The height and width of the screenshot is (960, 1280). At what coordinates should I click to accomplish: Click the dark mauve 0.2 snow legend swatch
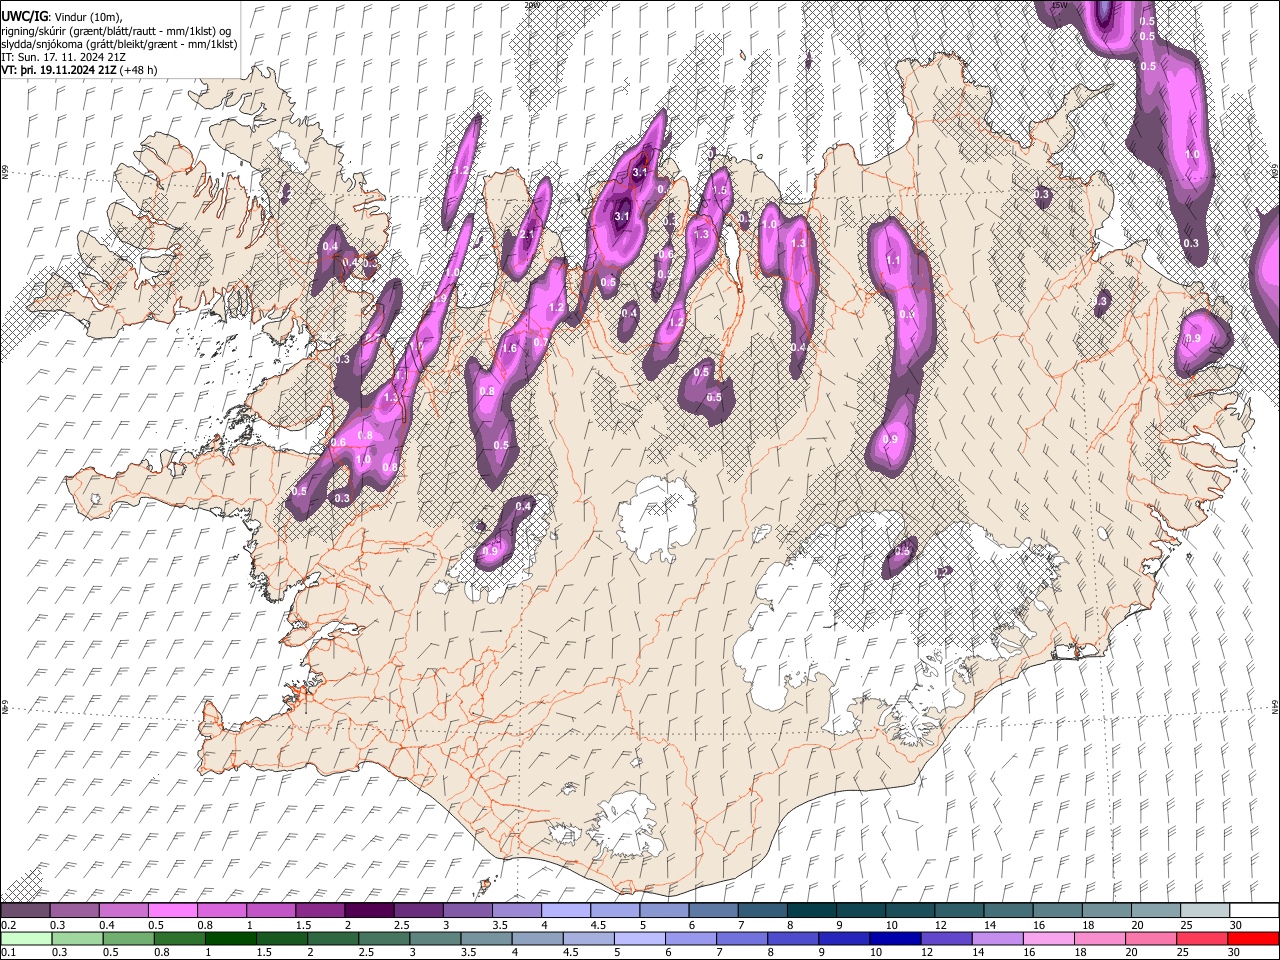click(26, 910)
